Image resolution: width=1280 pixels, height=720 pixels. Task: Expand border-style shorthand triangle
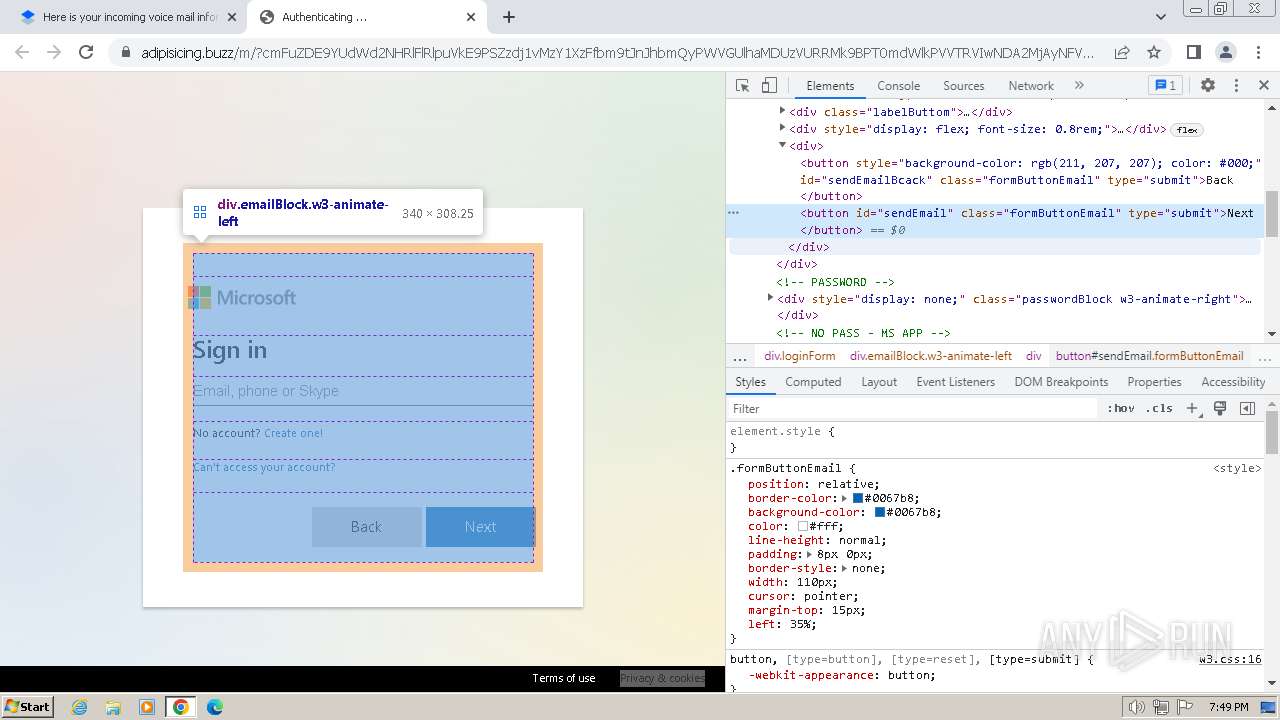coord(844,569)
